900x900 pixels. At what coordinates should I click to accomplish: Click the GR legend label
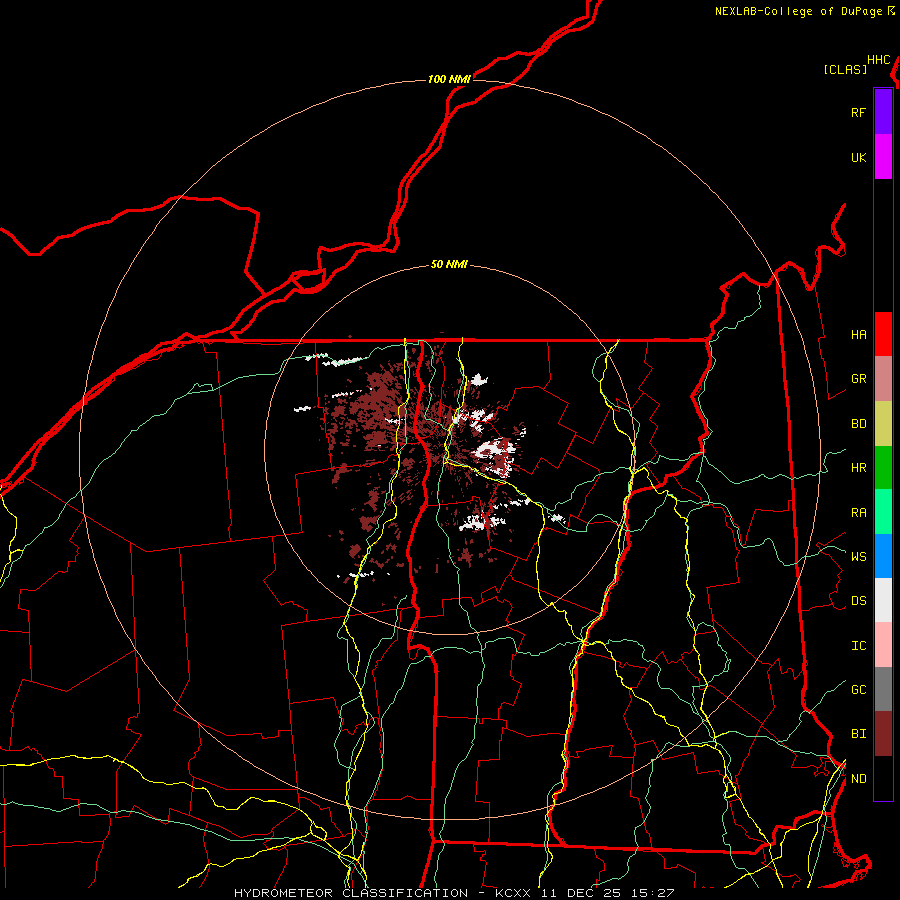click(x=858, y=379)
